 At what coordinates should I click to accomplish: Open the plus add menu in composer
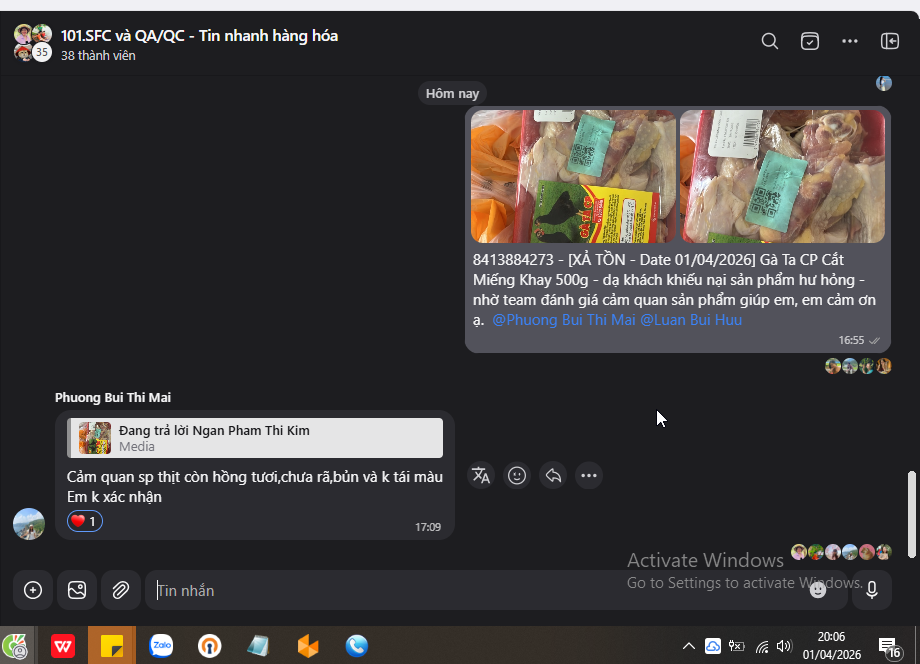[33, 590]
